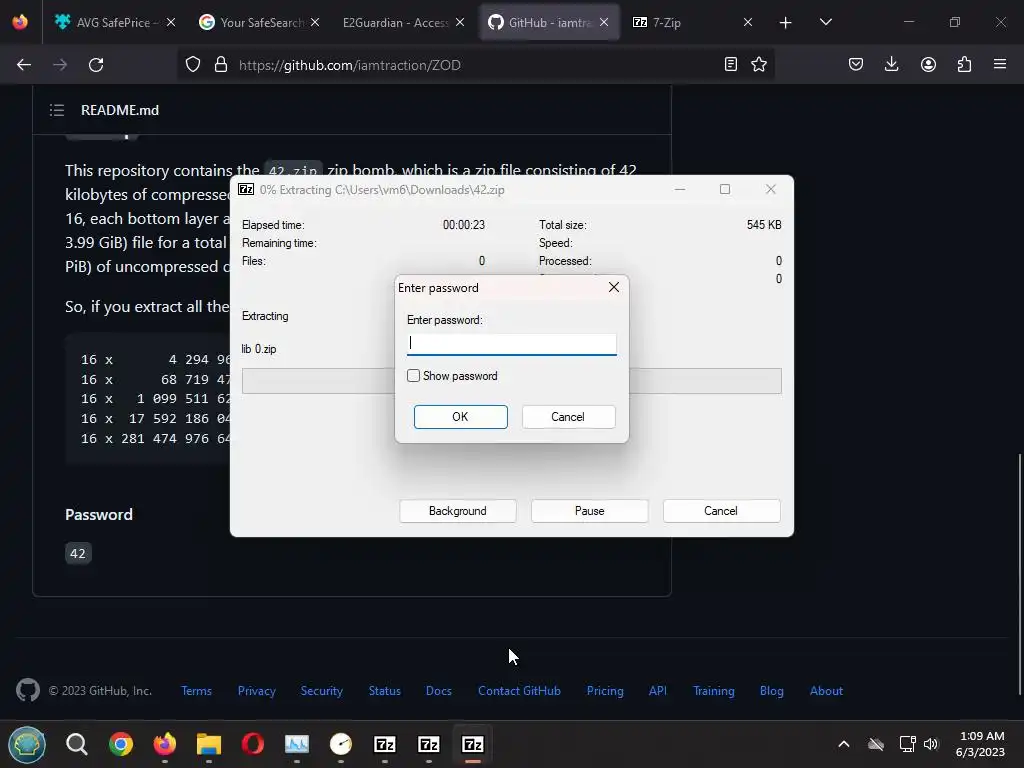Open Pocket save icon

tap(856, 64)
